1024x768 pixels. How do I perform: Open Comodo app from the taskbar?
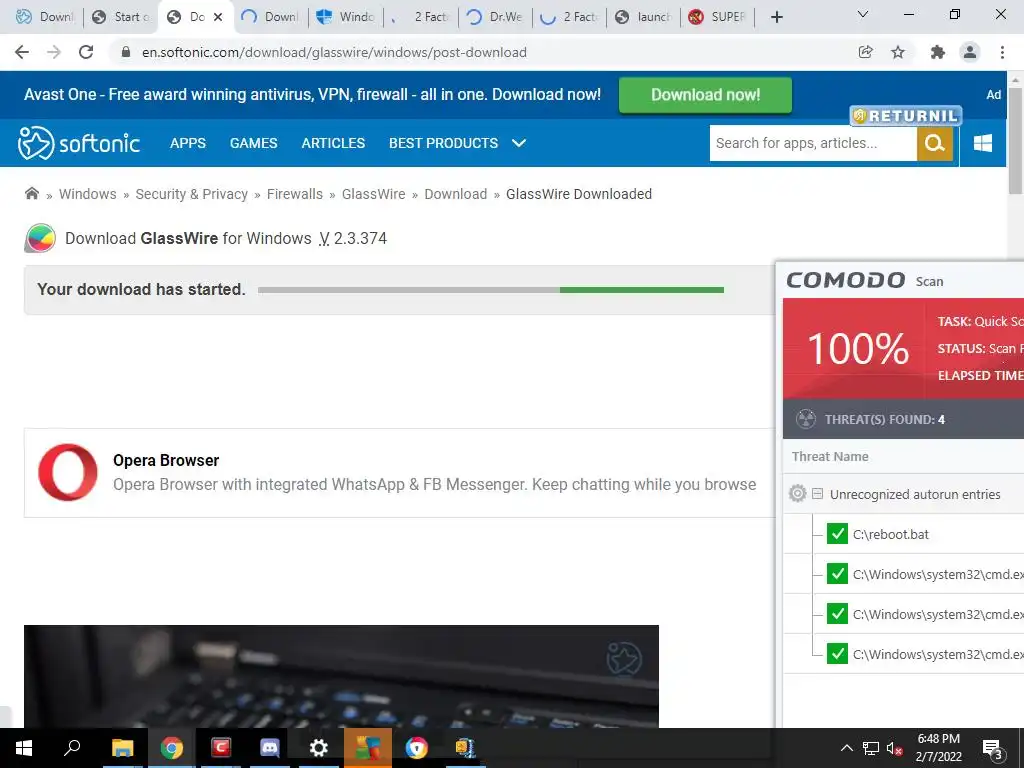(221, 748)
